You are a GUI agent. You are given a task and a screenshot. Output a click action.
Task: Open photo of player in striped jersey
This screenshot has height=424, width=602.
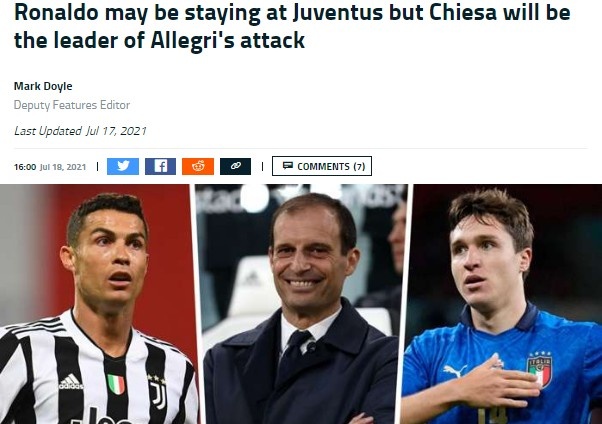point(98,304)
